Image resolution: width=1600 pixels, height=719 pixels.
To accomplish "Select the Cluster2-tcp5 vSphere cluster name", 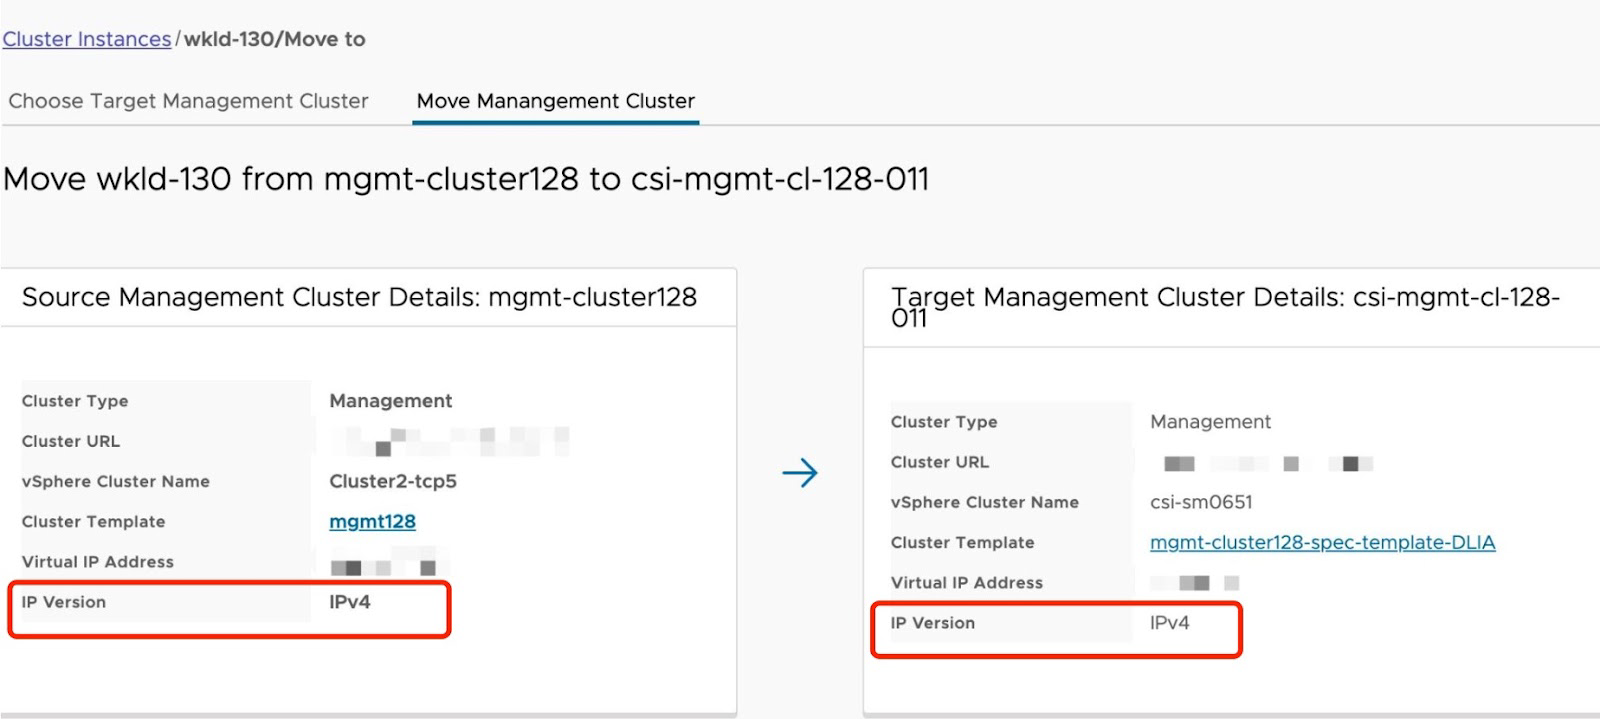I will [x=392, y=481].
